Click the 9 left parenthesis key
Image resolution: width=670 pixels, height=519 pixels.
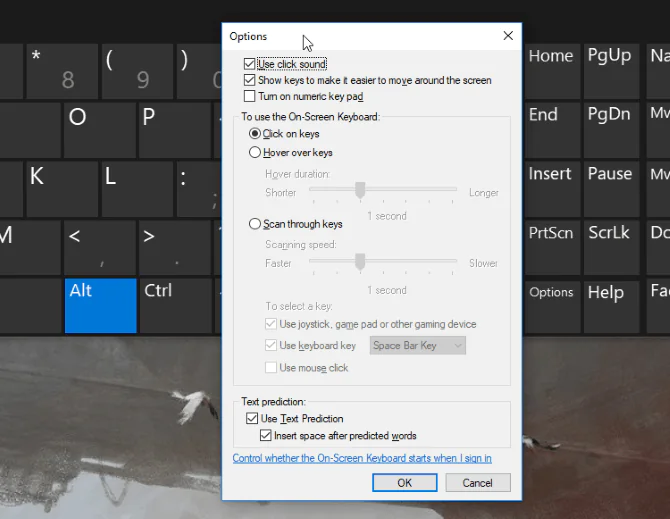pos(137,71)
